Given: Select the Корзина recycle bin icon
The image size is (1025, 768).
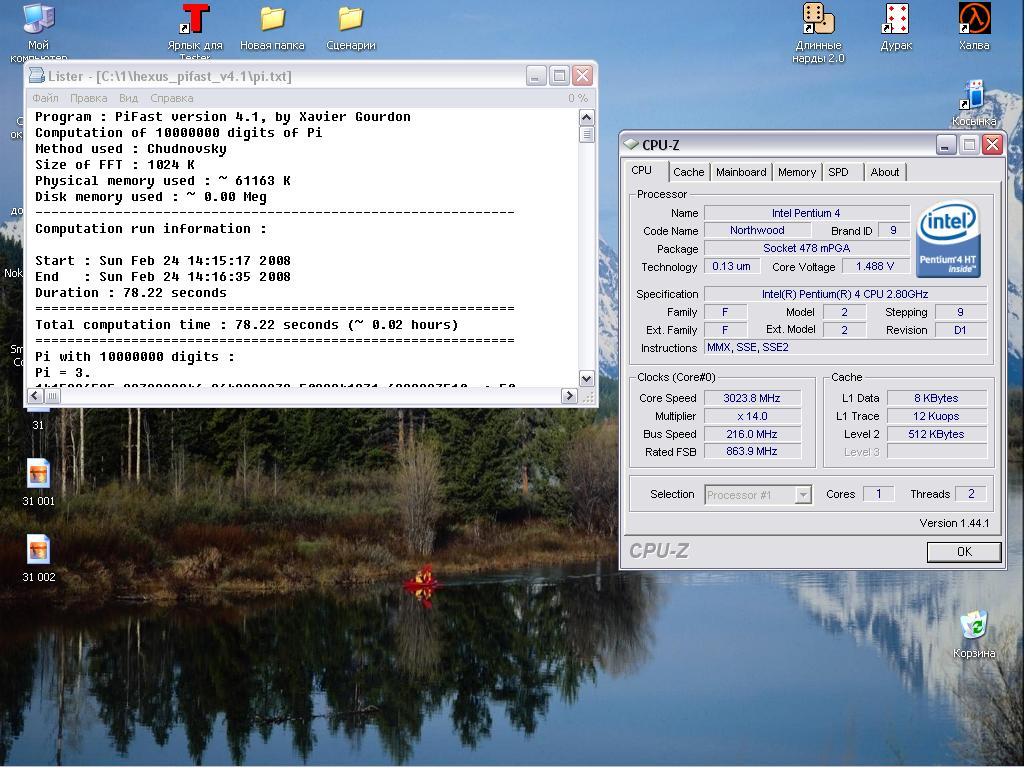Looking at the screenshot, I should 974,634.
